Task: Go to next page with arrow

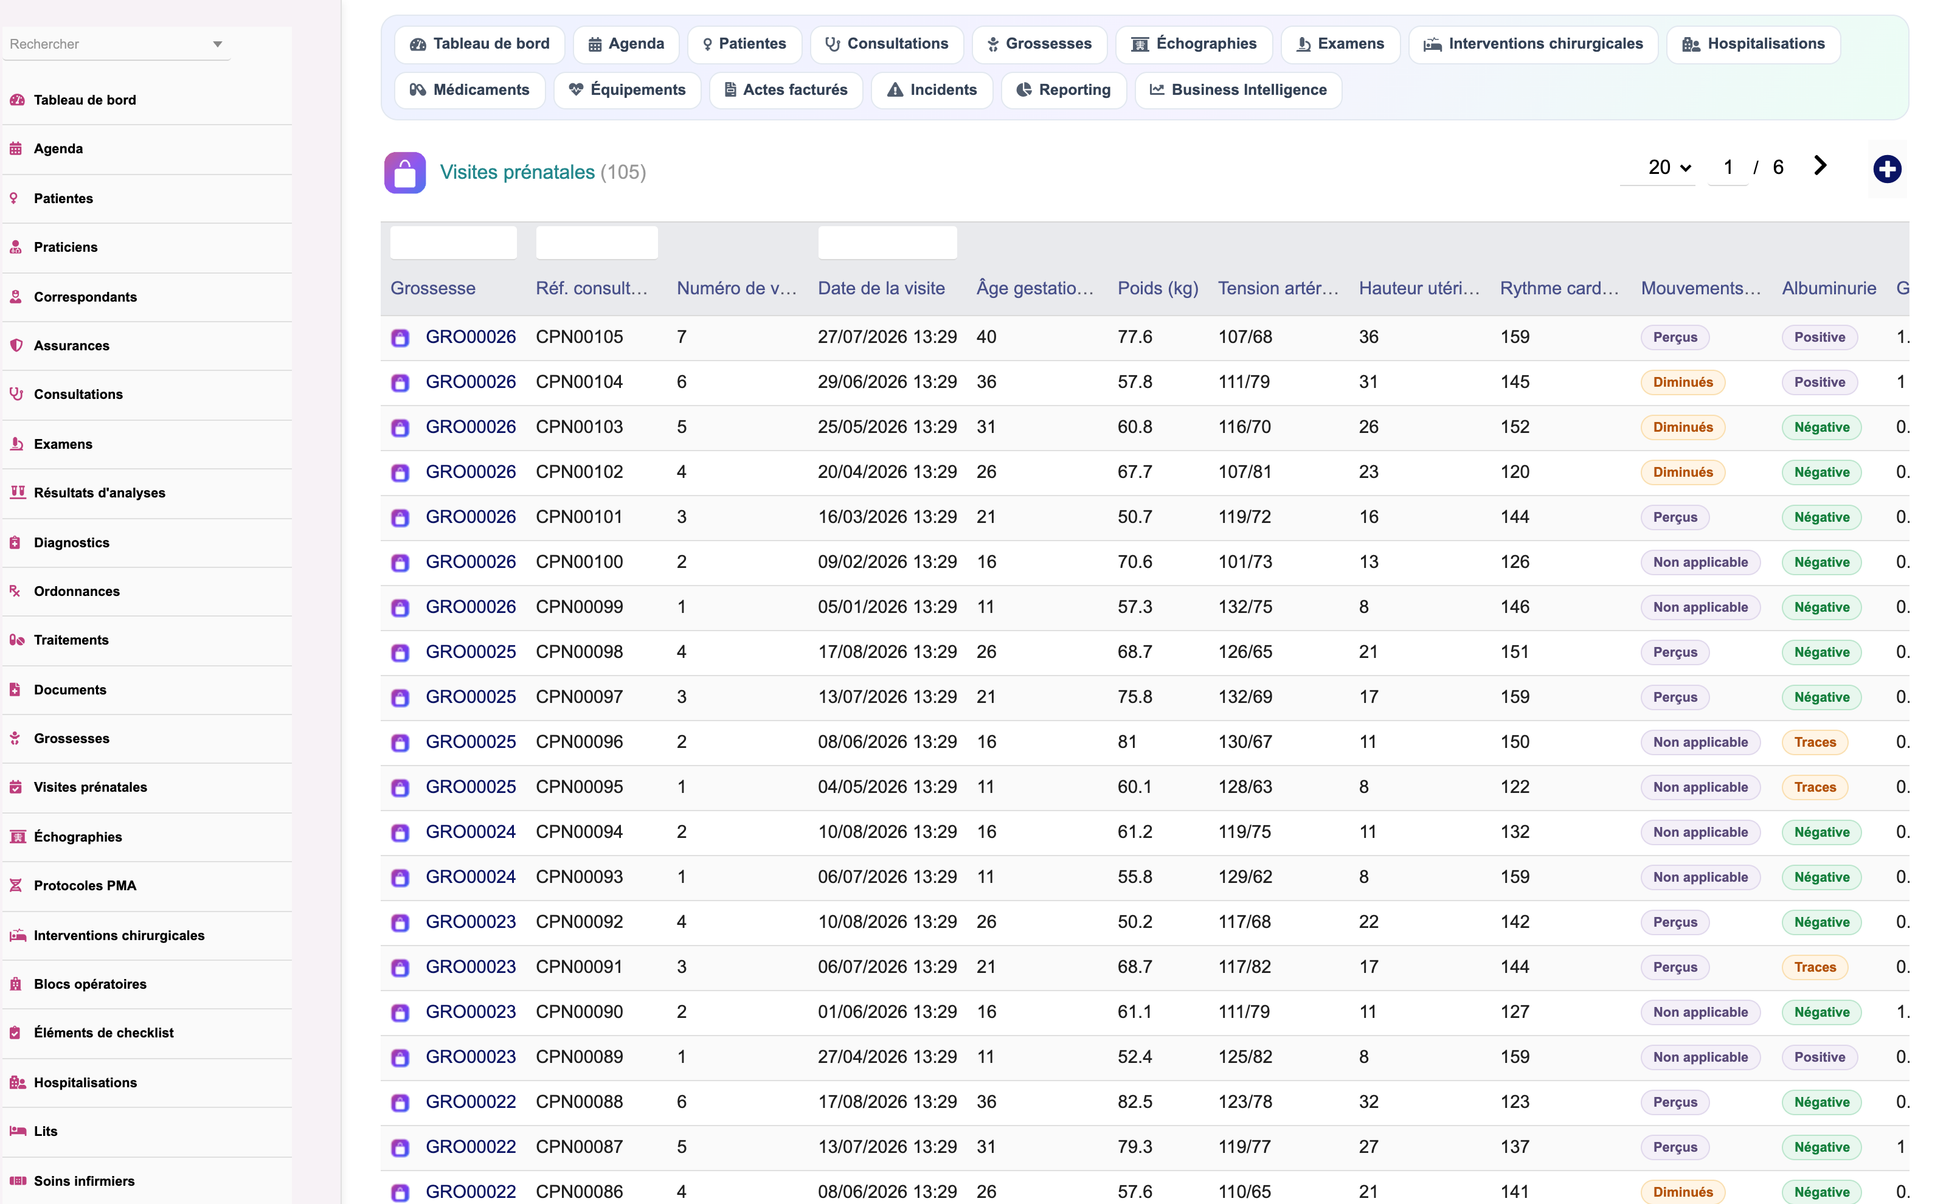Action: tap(1820, 166)
